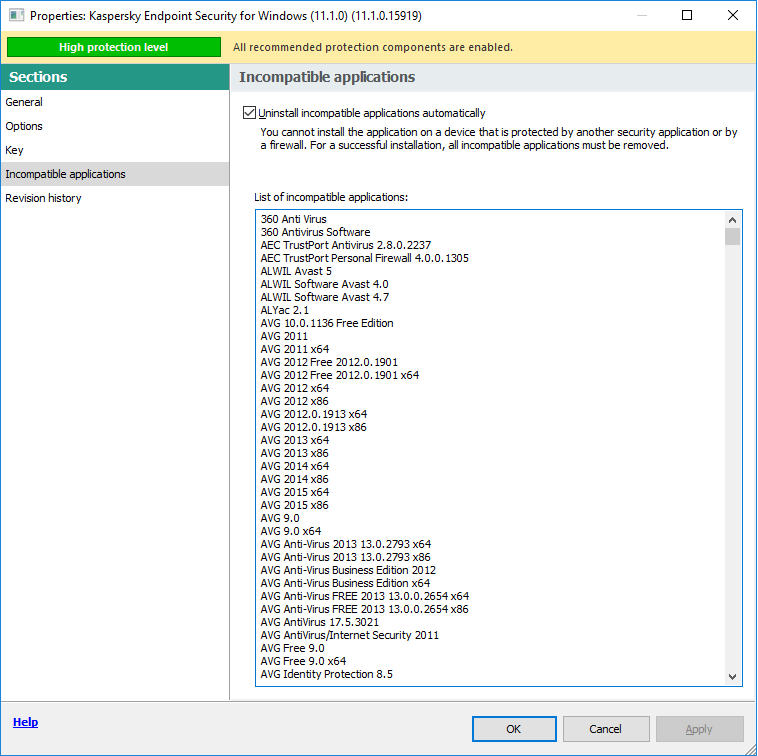The image size is (758, 756).
Task: Open the Key section
Action: pyautogui.click(x=115, y=150)
